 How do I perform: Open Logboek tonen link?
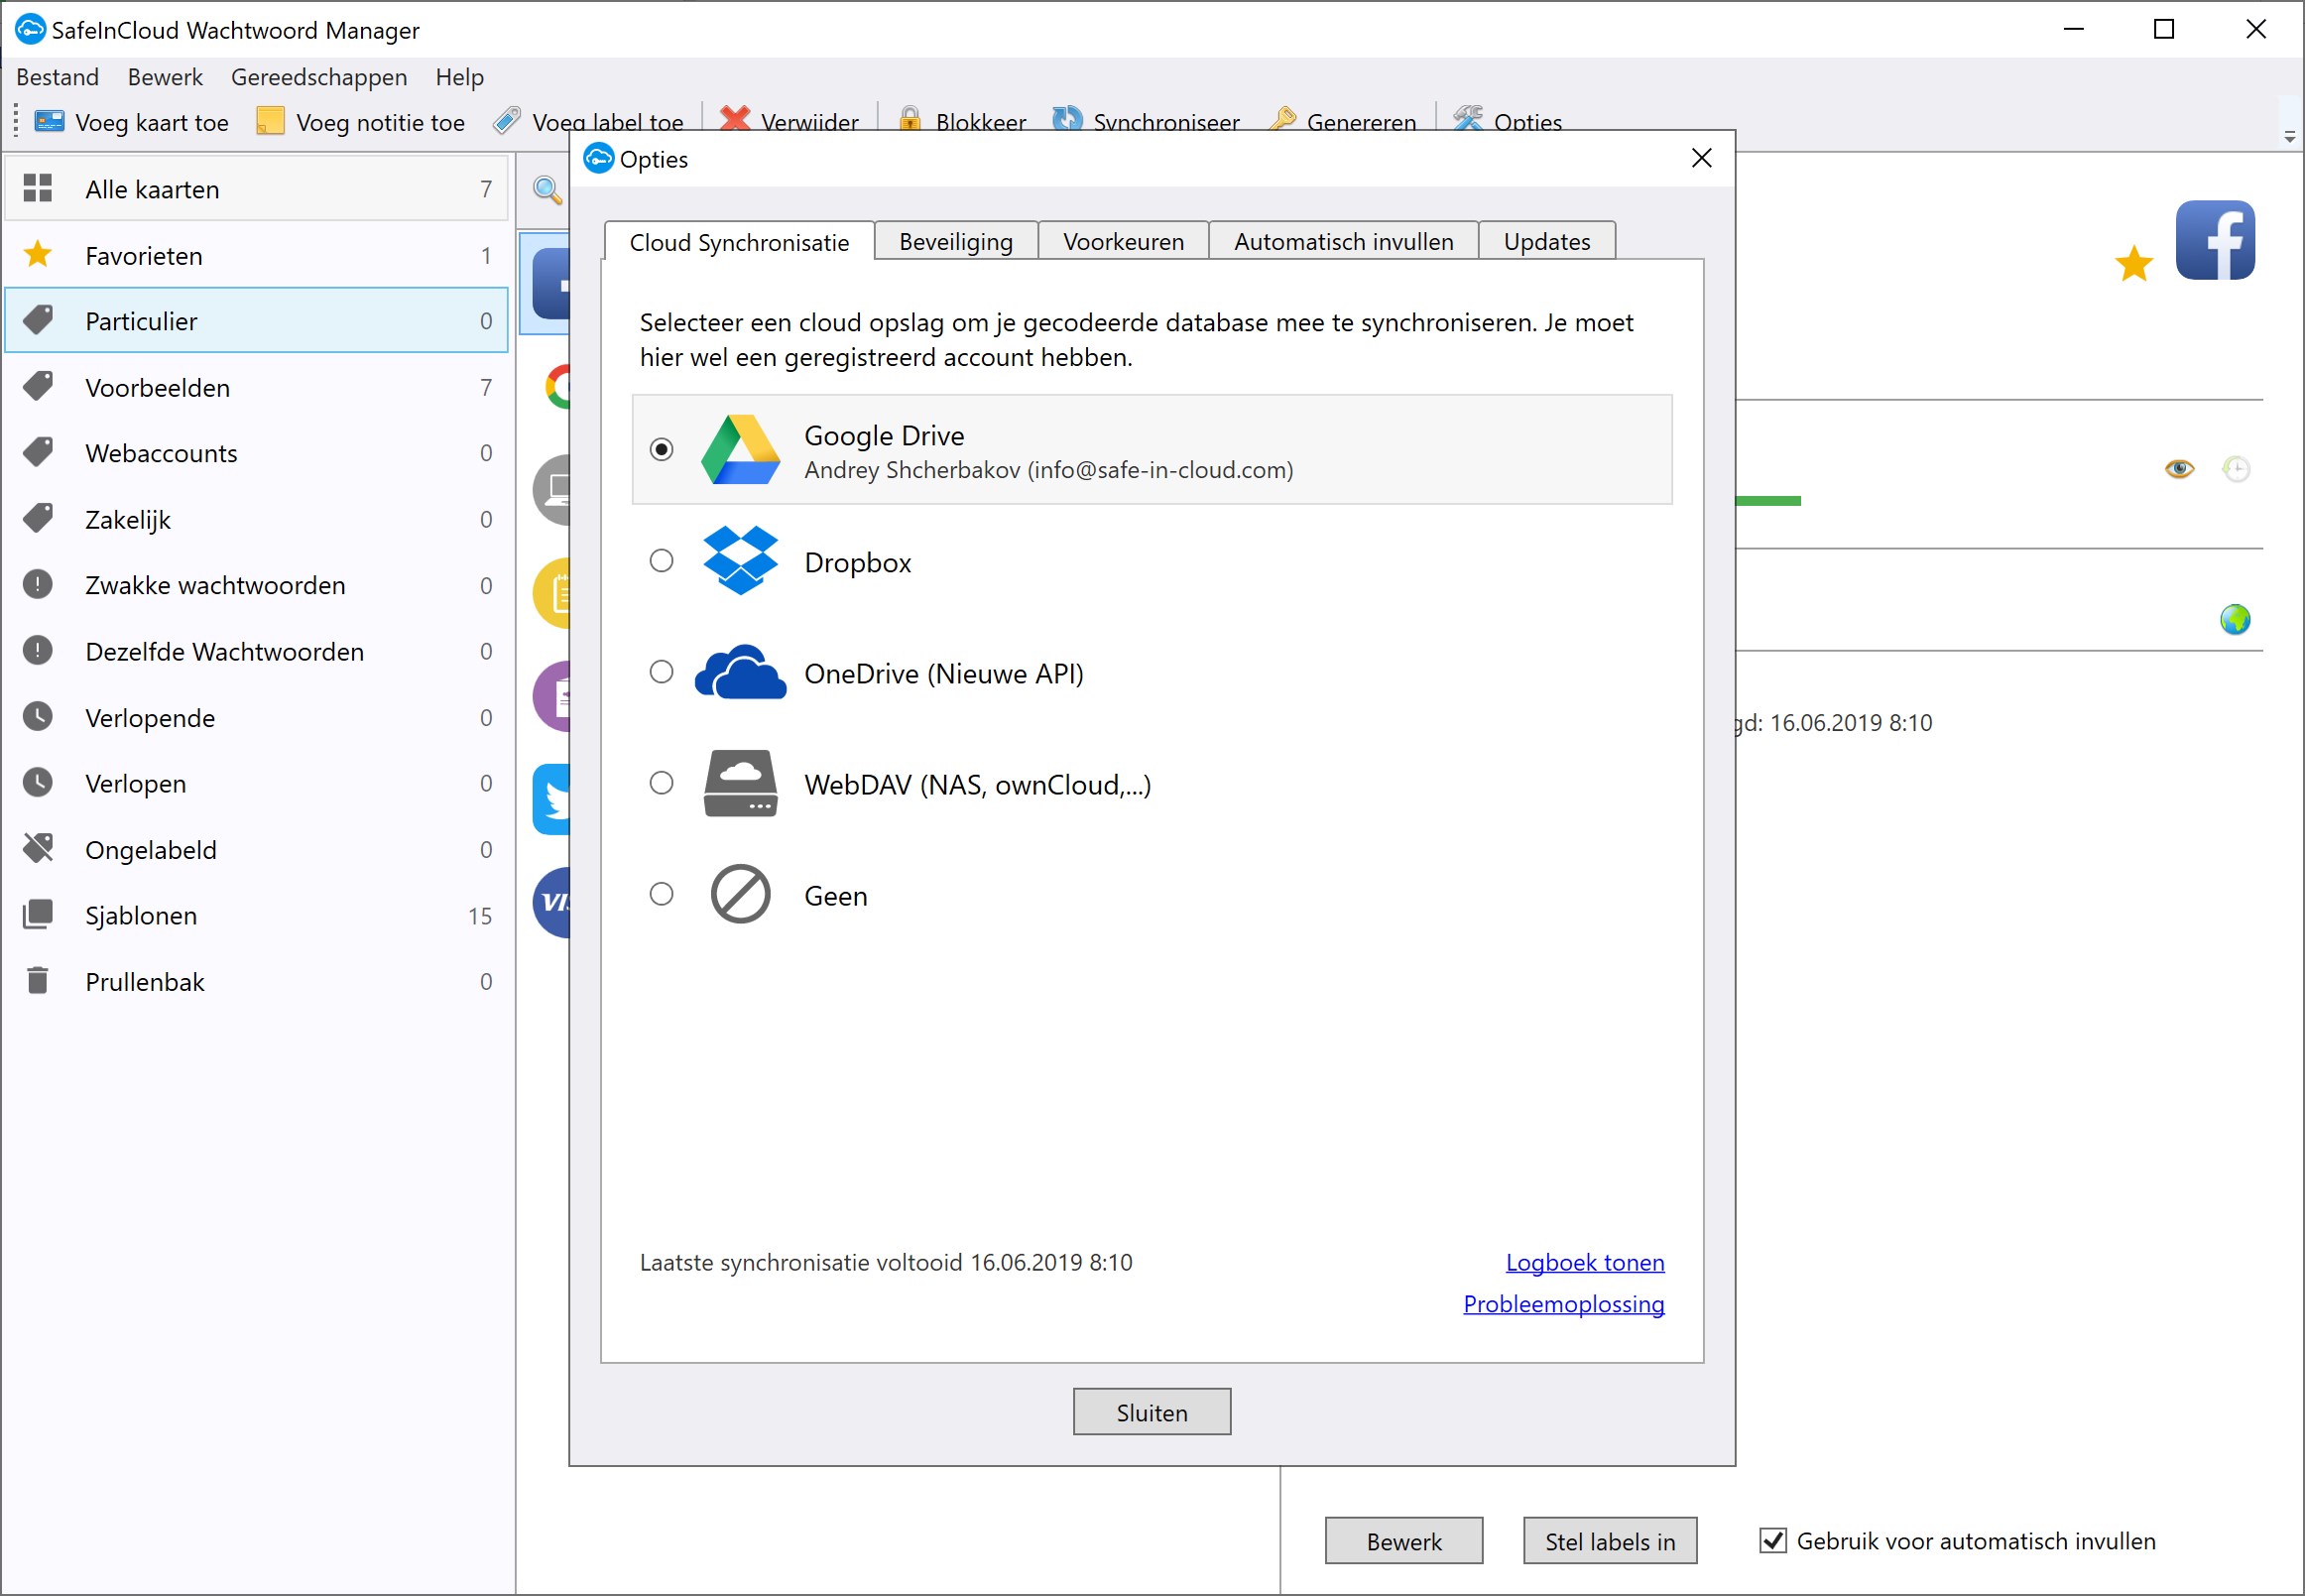click(1585, 1262)
